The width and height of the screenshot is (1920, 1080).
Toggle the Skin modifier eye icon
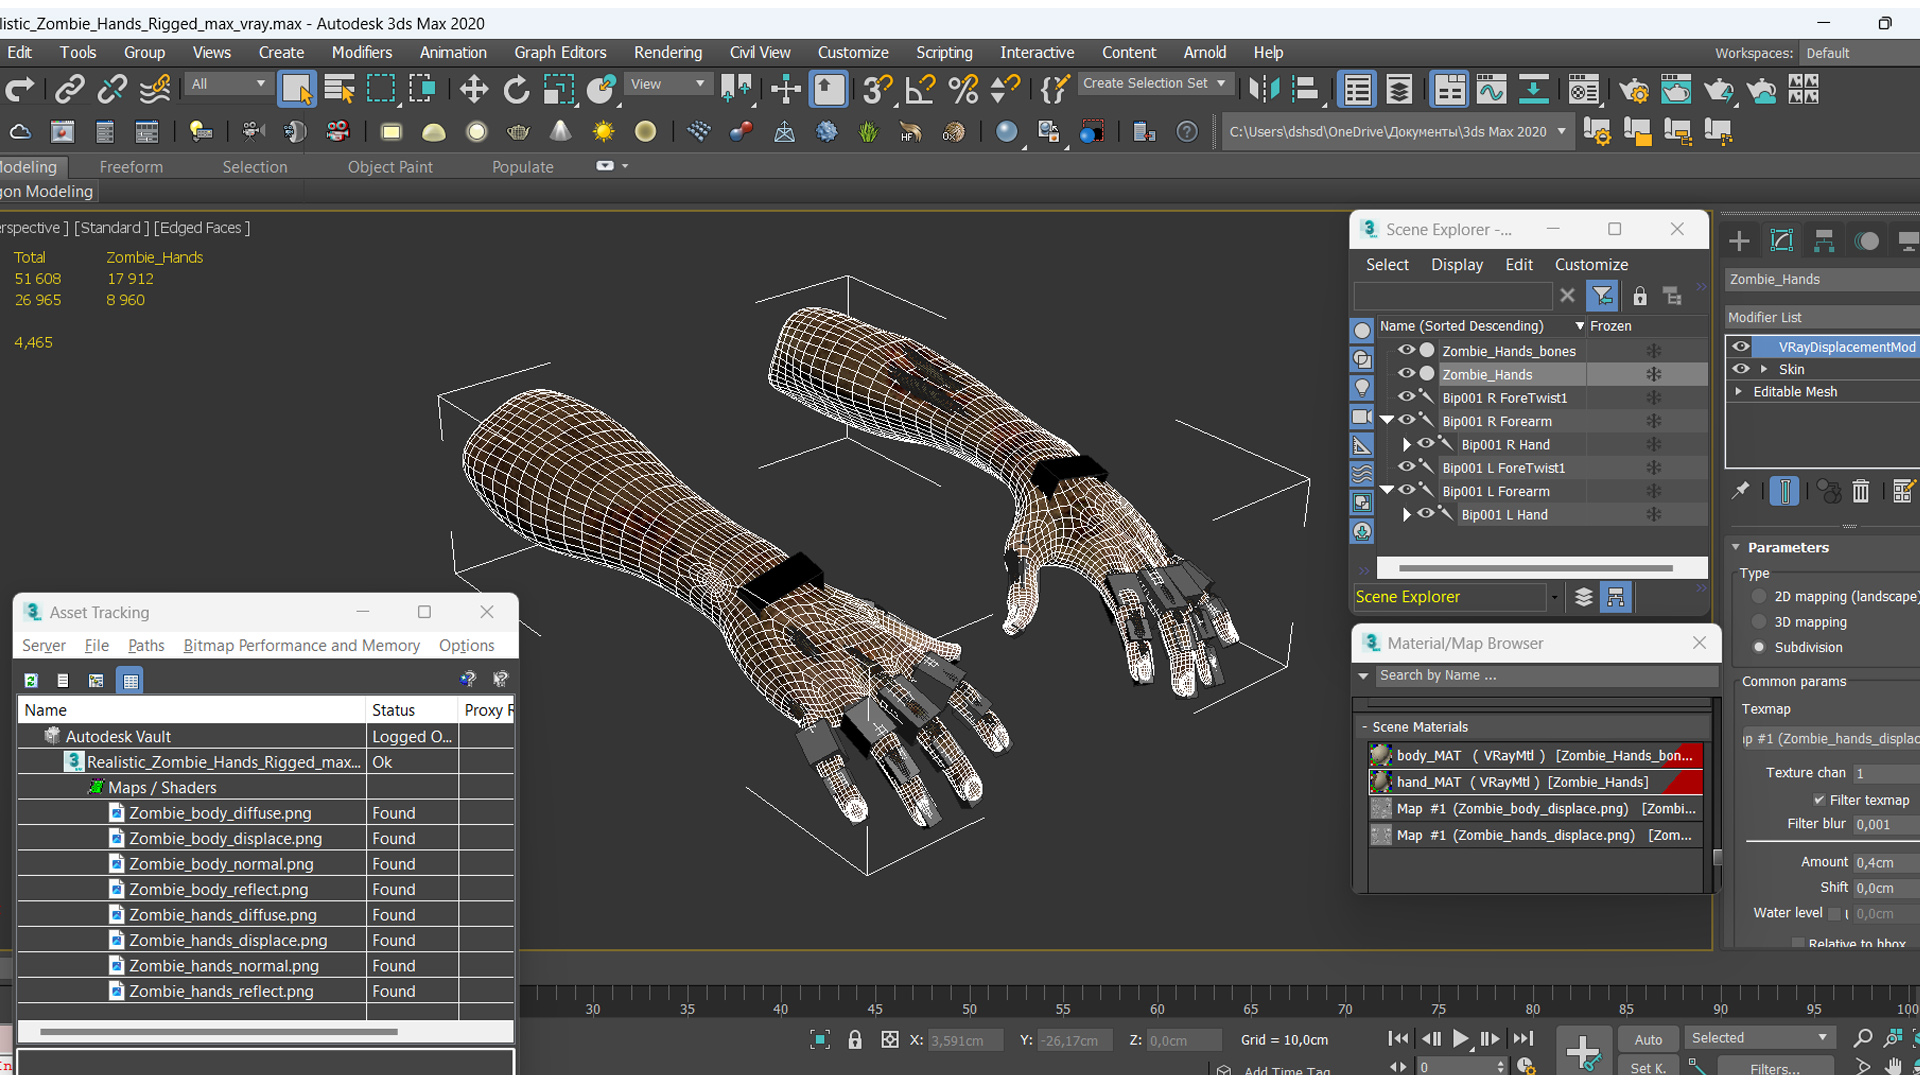(1741, 369)
